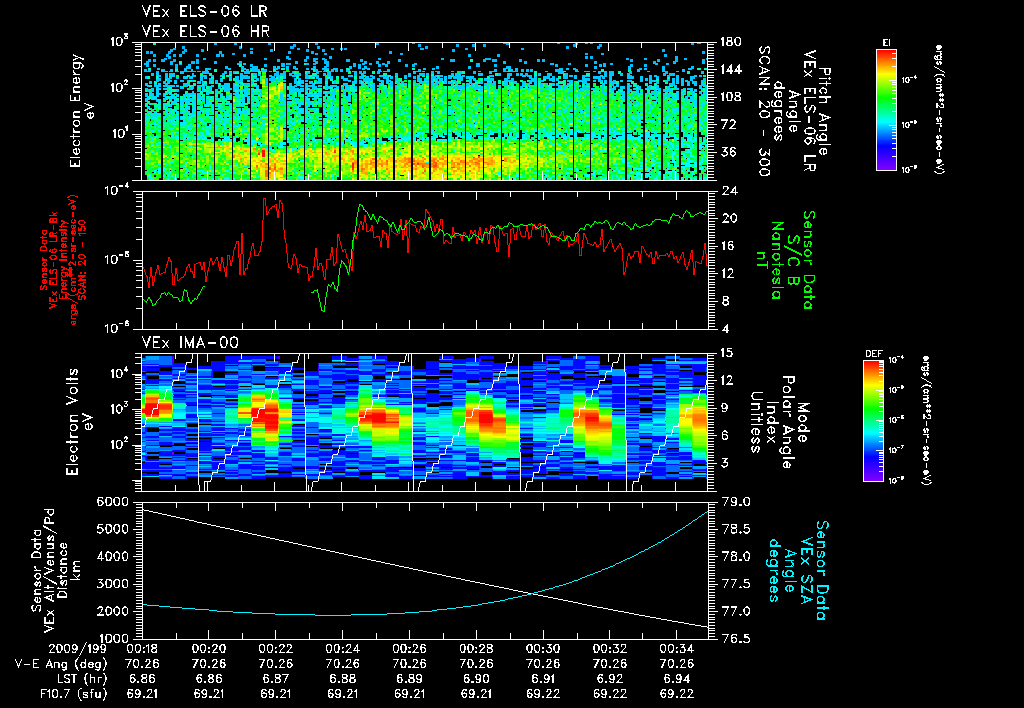The width and height of the screenshot is (1024, 708).
Task: Click the 'VEx IMA-00' panel title
Action: point(190,342)
